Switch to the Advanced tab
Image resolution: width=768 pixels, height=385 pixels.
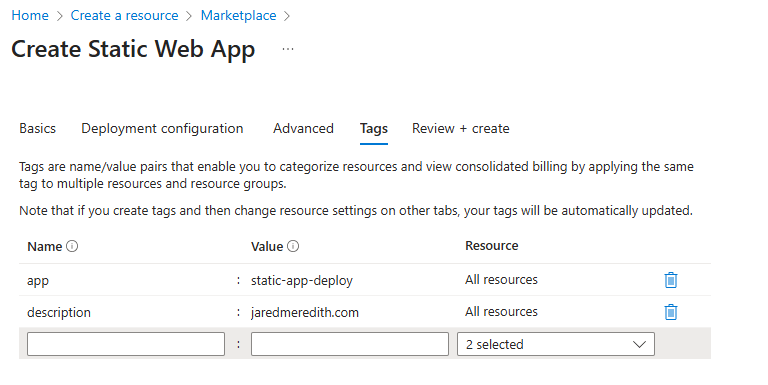click(x=303, y=128)
